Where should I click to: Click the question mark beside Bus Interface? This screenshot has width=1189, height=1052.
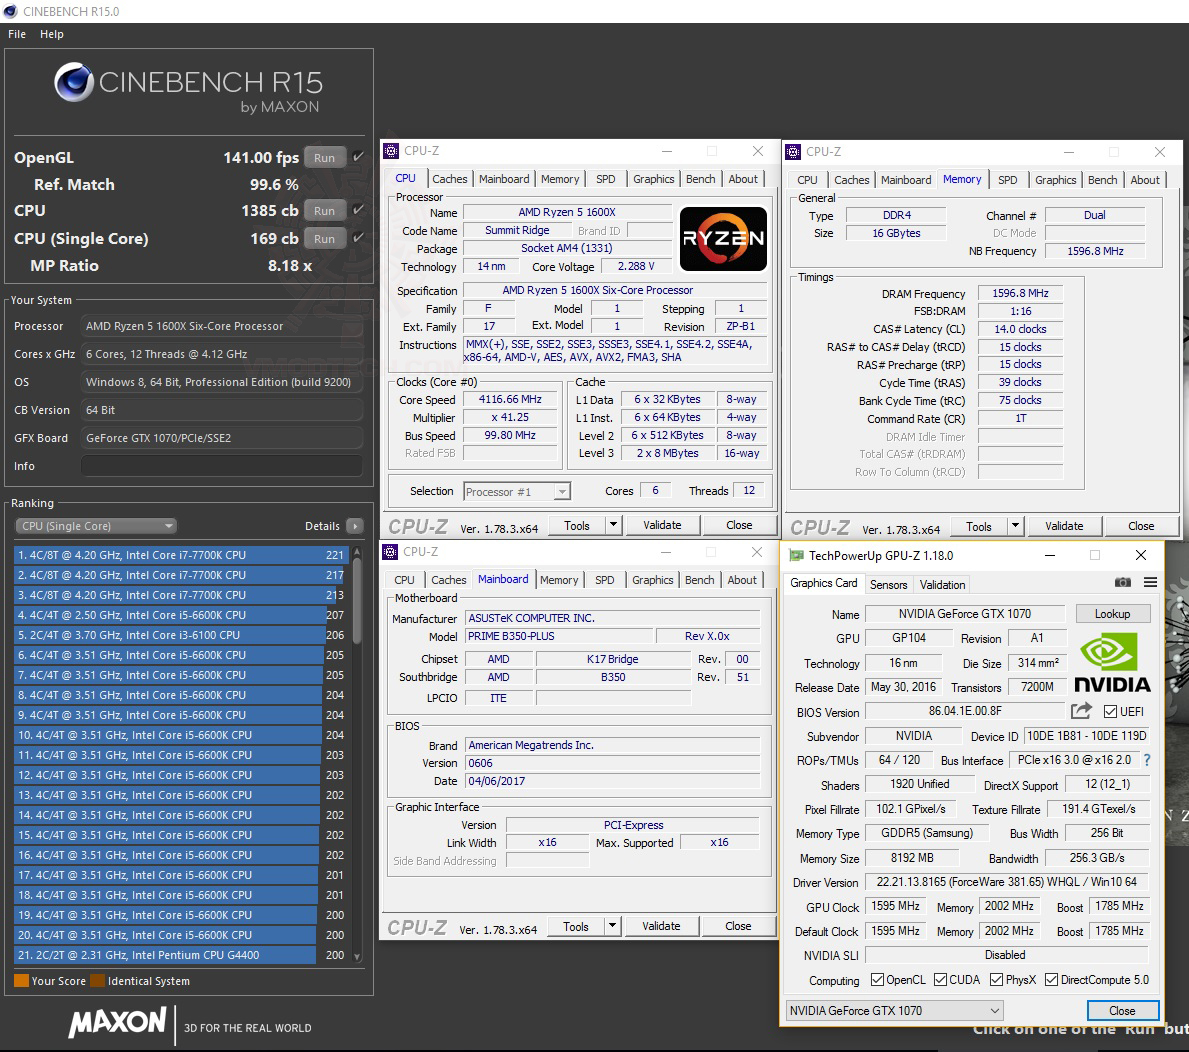tap(1147, 761)
